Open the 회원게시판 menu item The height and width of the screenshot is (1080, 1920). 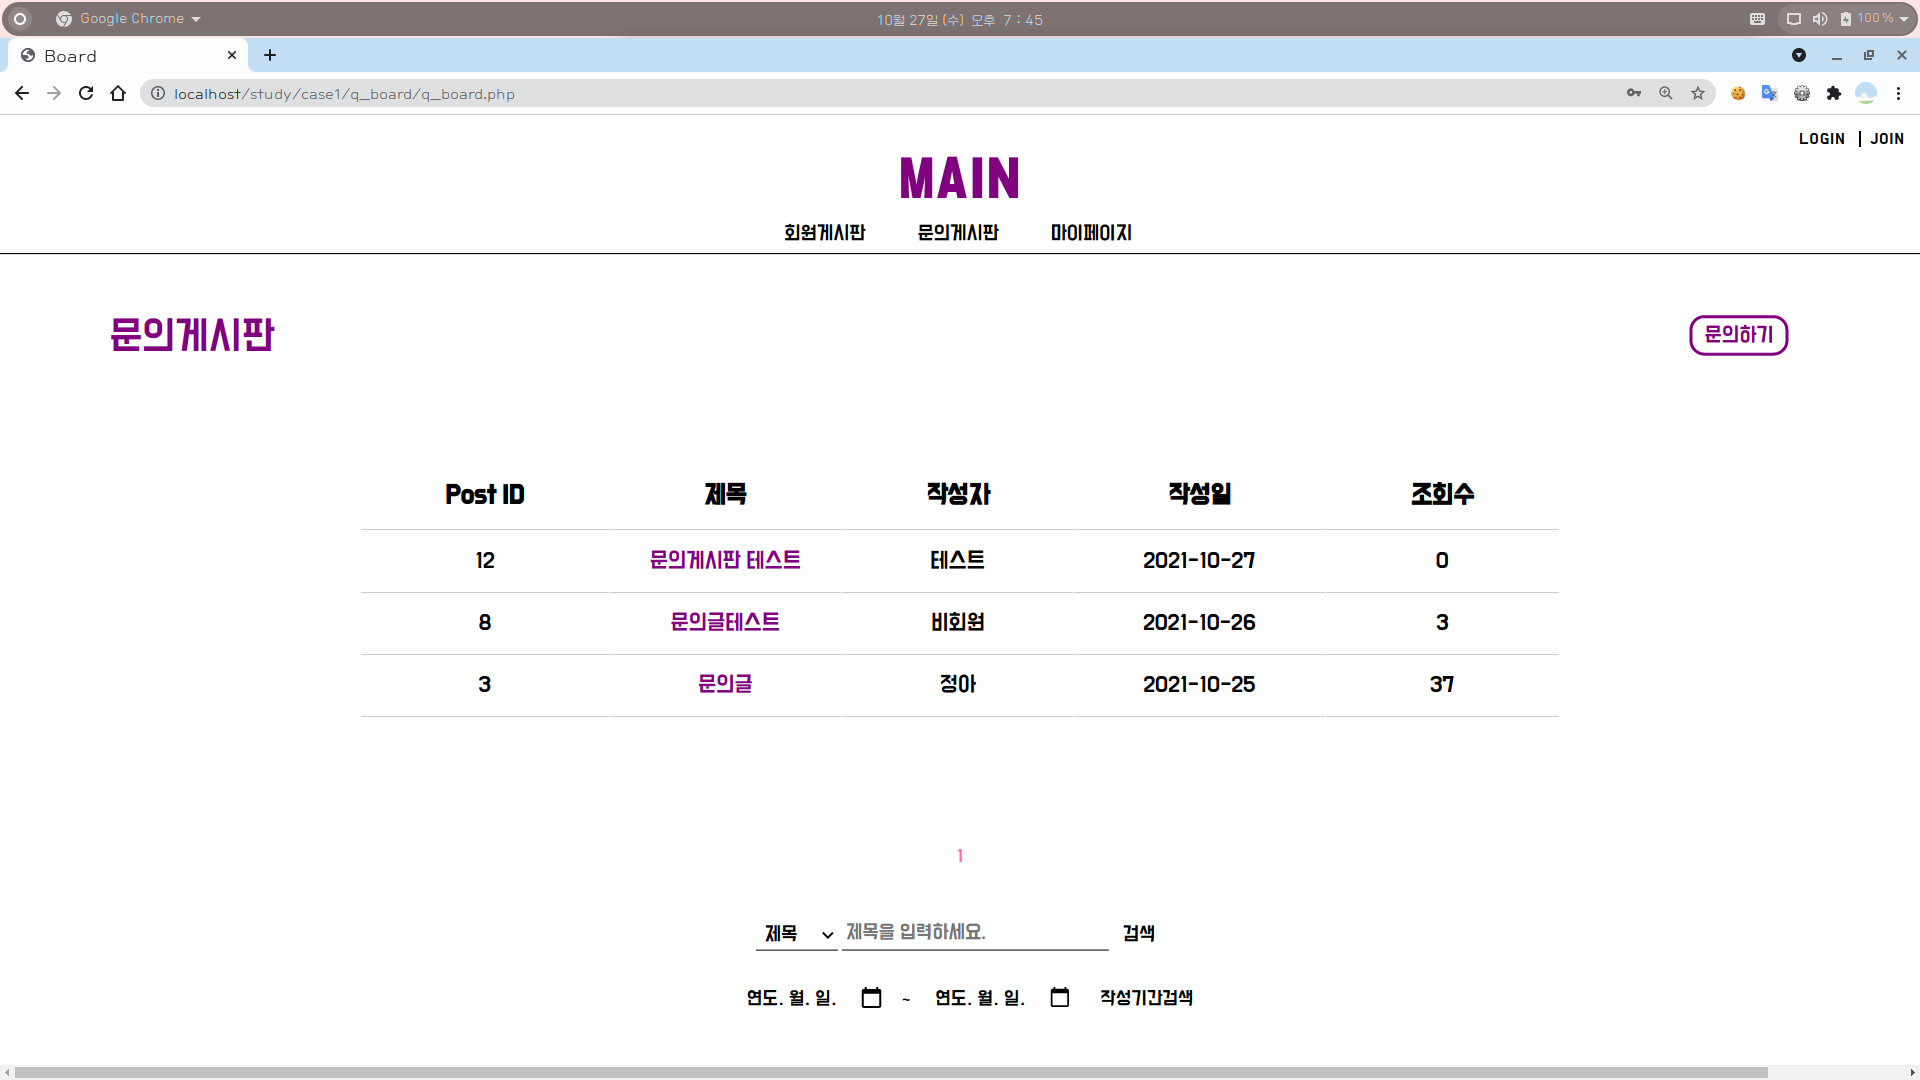pyautogui.click(x=824, y=232)
